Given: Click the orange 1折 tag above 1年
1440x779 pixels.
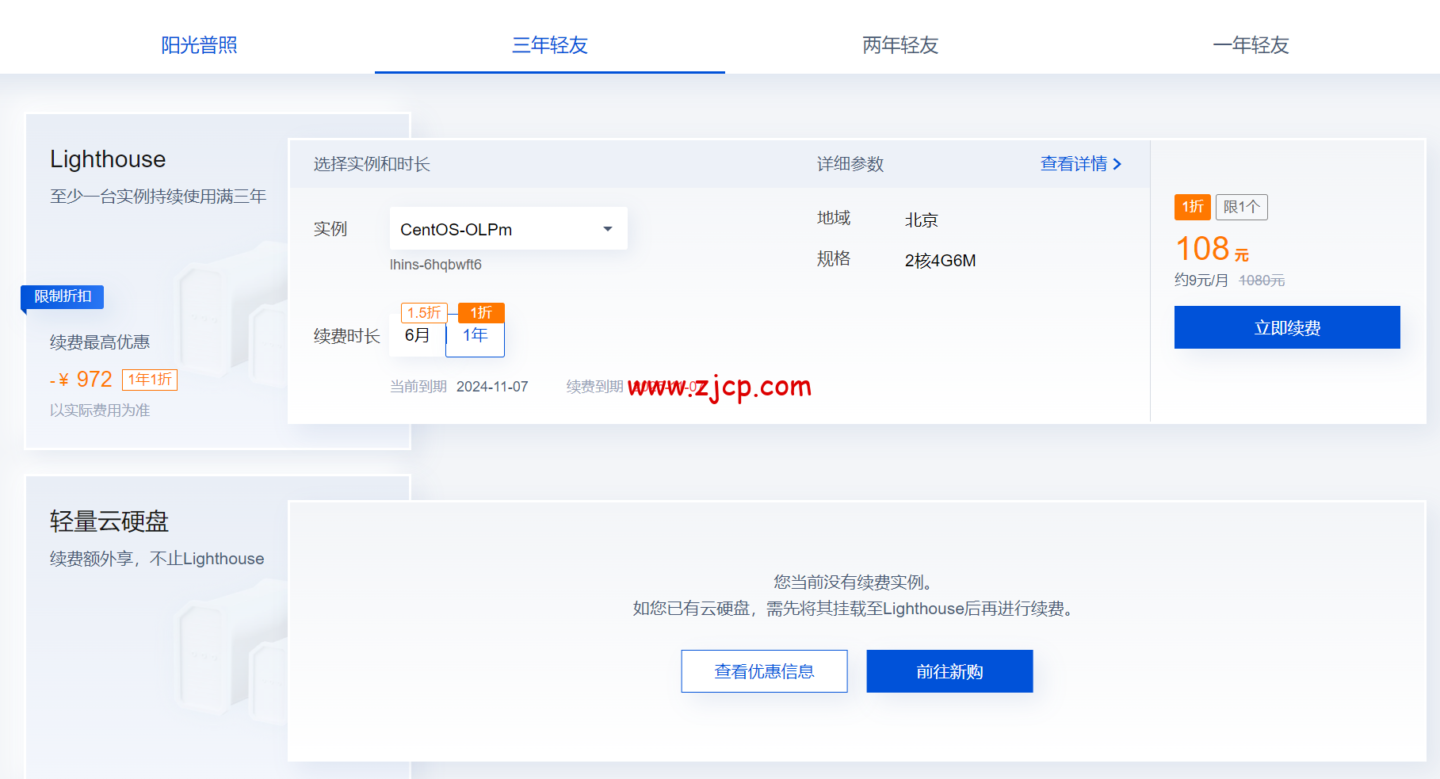Looking at the screenshot, I should click(481, 313).
